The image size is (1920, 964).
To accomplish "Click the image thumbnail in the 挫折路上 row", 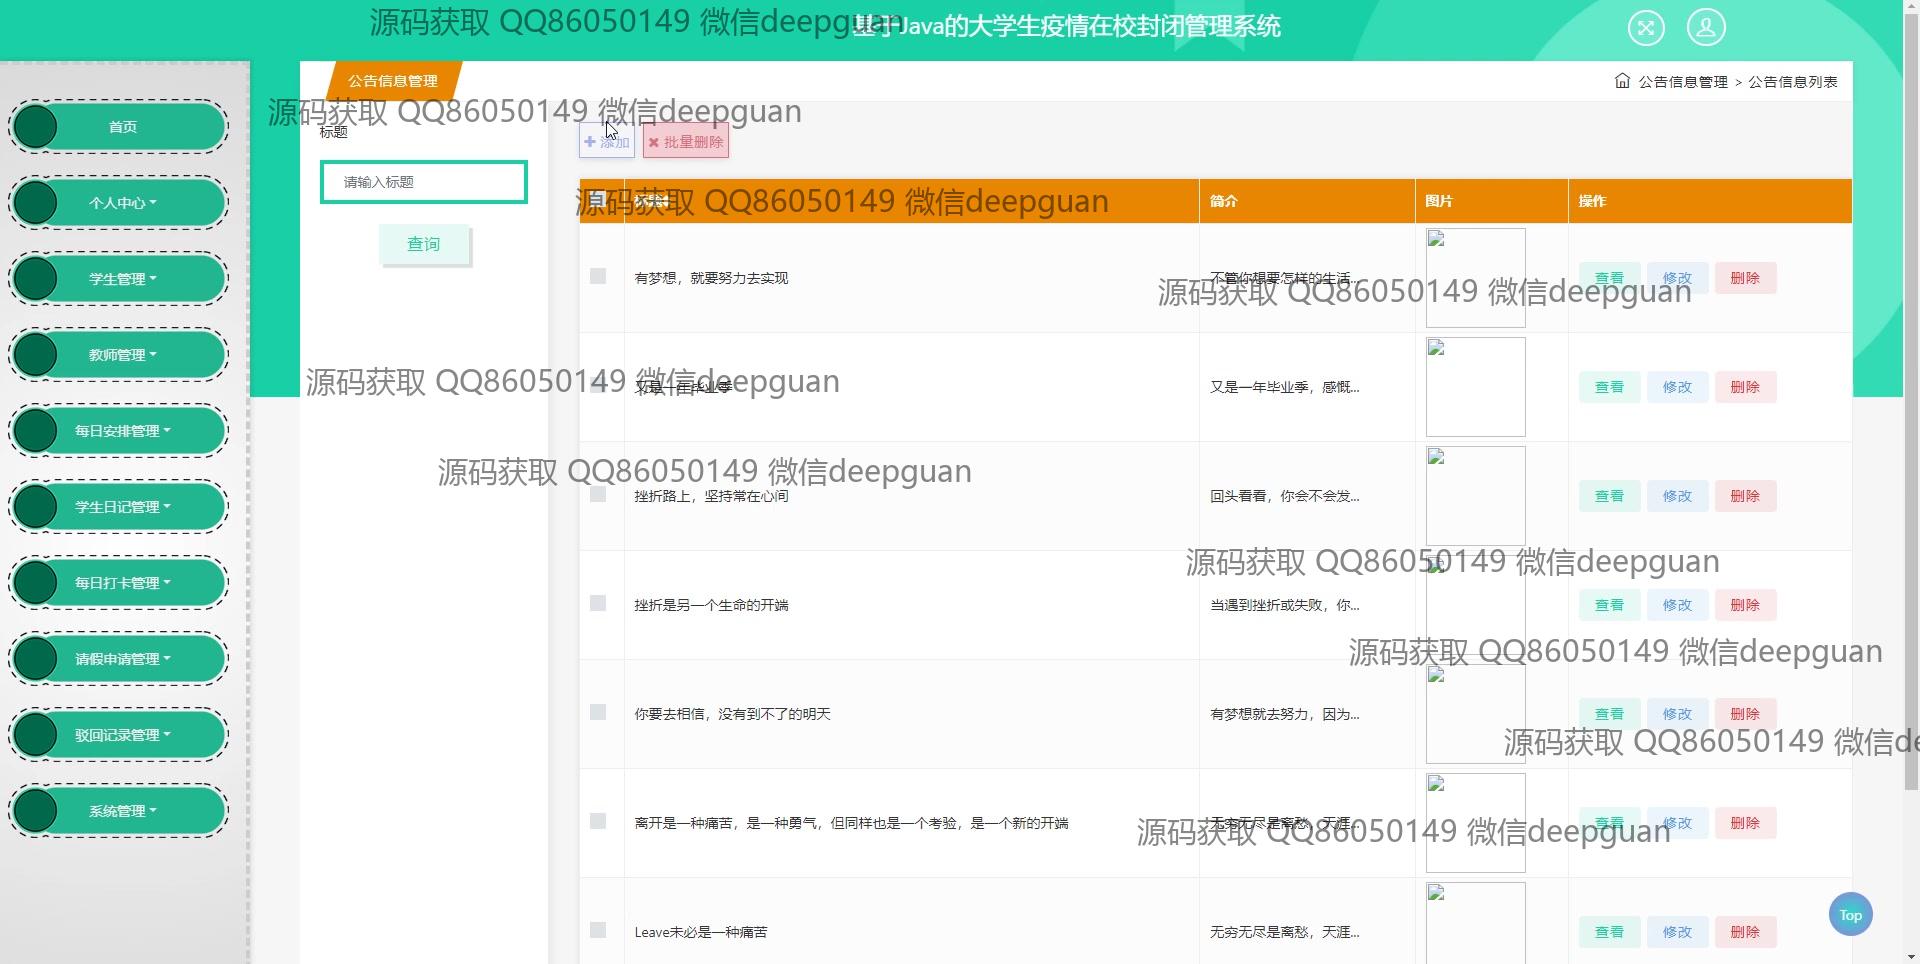I will pos(1475,496).
